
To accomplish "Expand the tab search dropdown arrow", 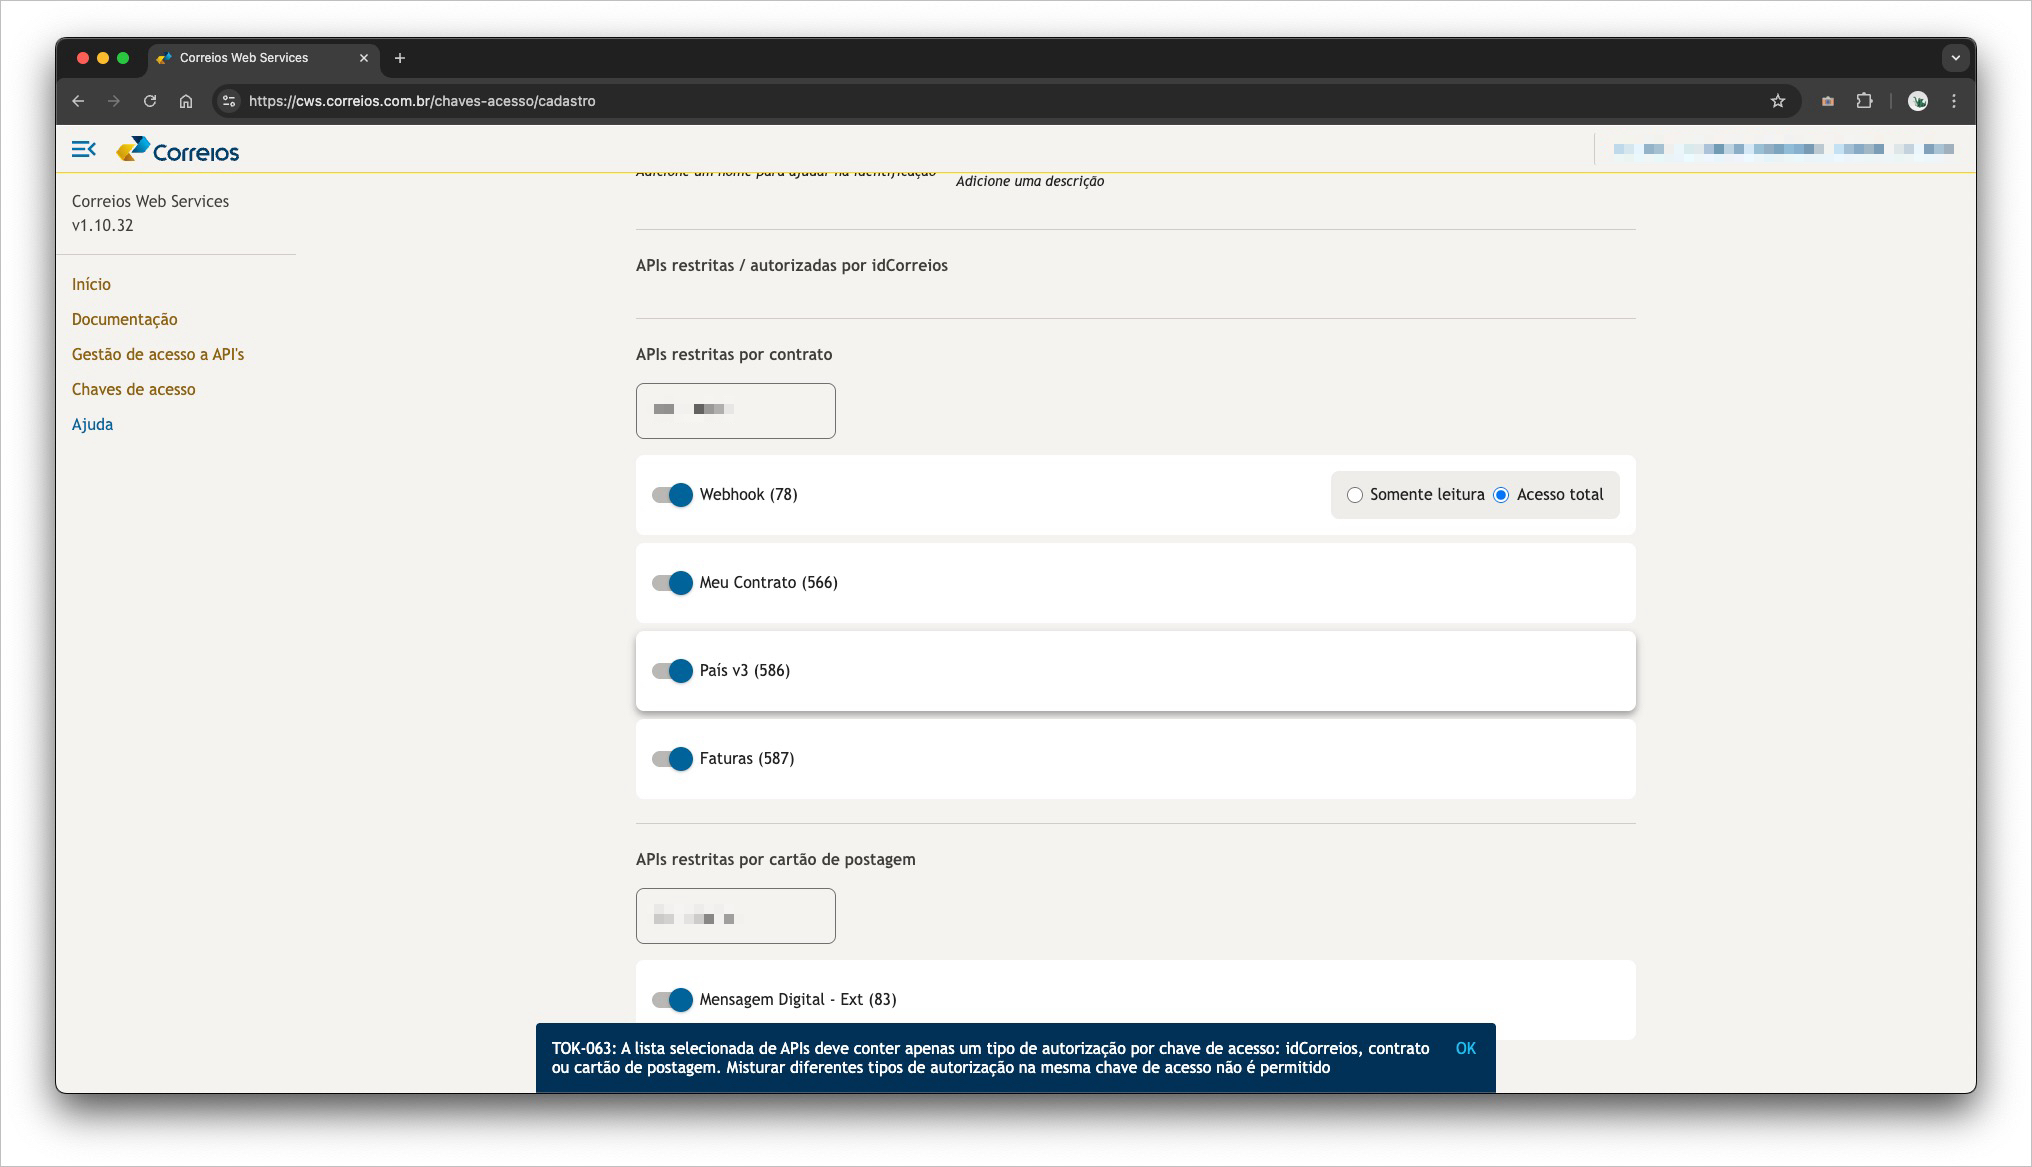I will click(1955, 58).
